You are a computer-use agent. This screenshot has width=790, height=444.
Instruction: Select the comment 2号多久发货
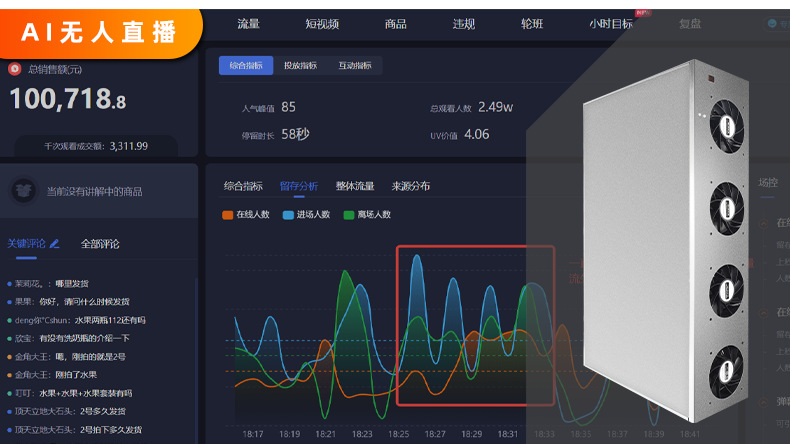103,411
